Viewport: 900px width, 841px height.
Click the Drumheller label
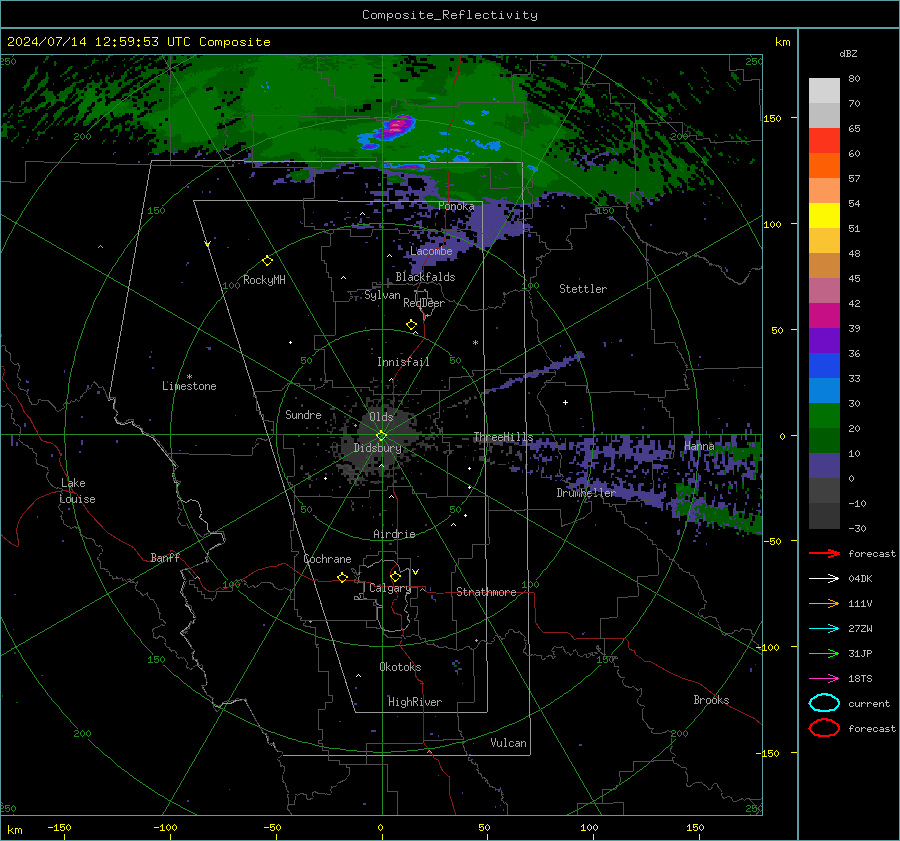(x=586, y=493)
